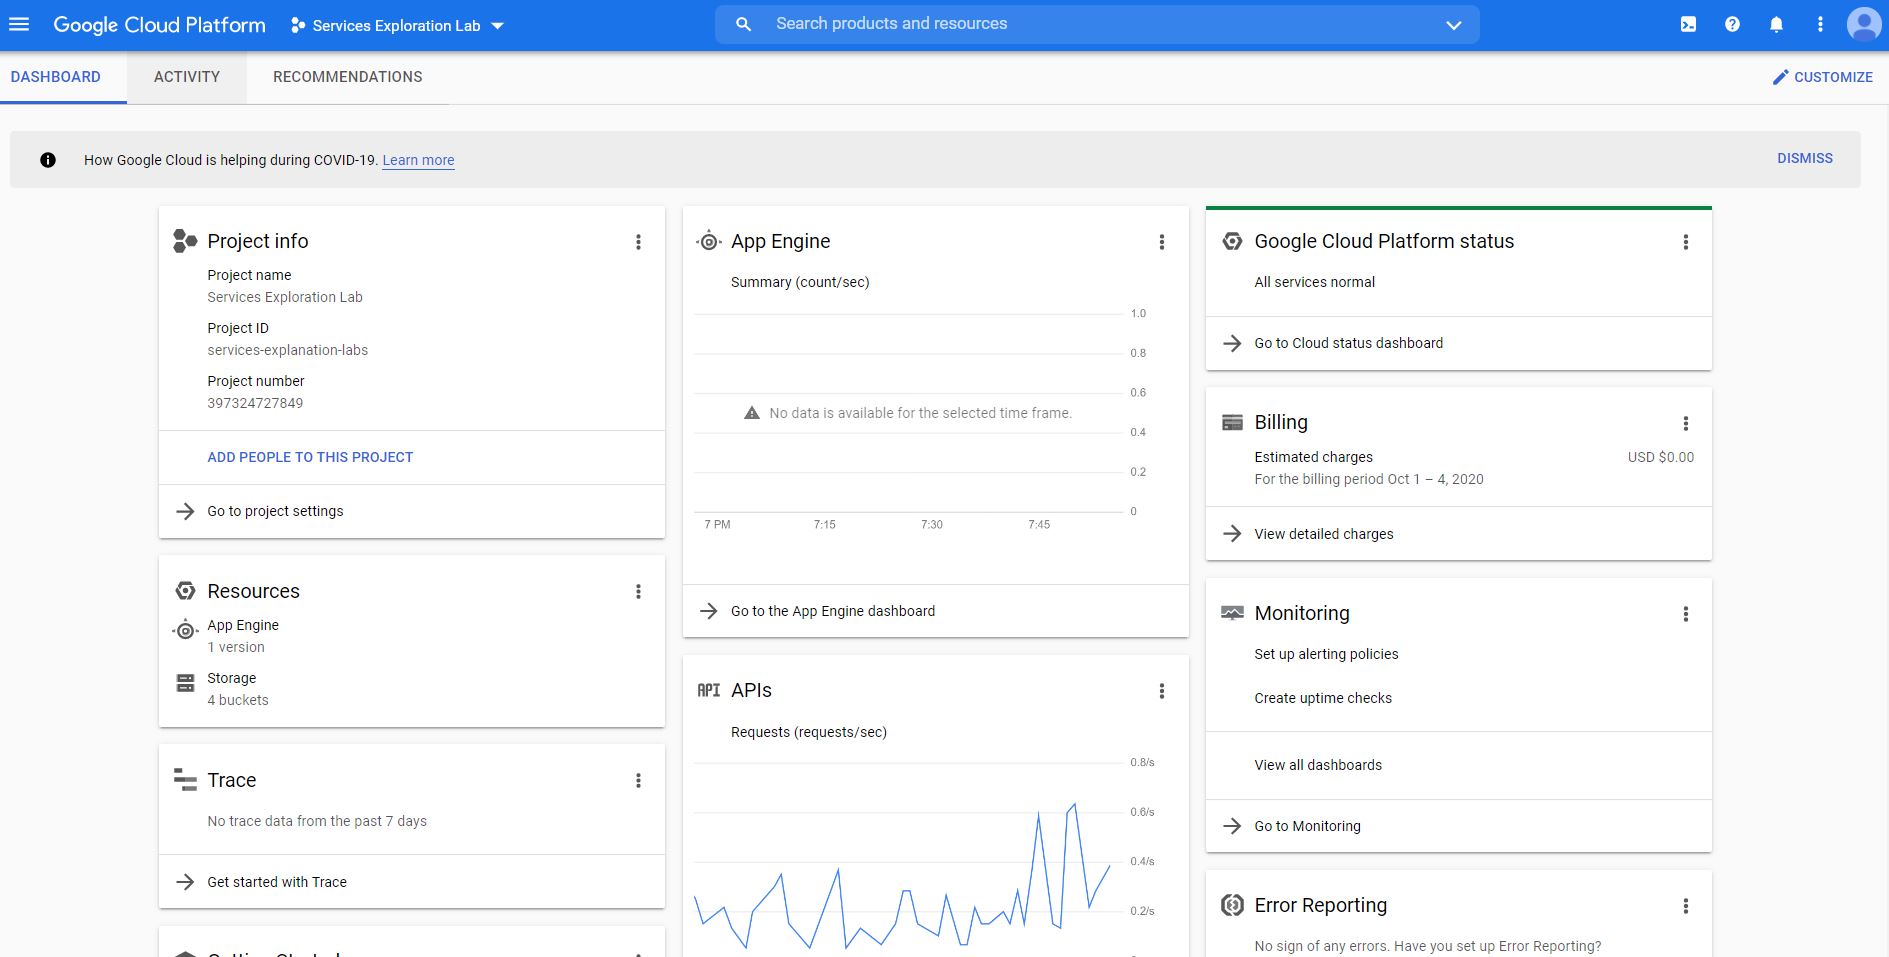Follow the Learn more link

[418, 160]
